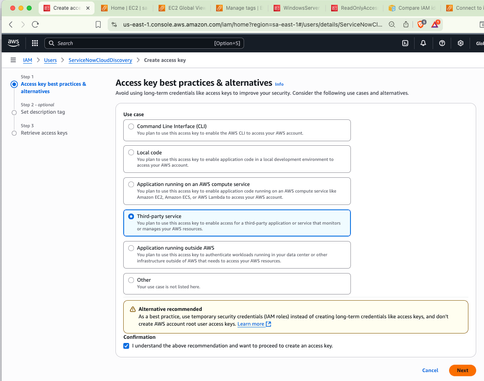This screenshot has height=381, width=484.
Task: Open the AWS help question-mark icon
Action: pos(442,43)
